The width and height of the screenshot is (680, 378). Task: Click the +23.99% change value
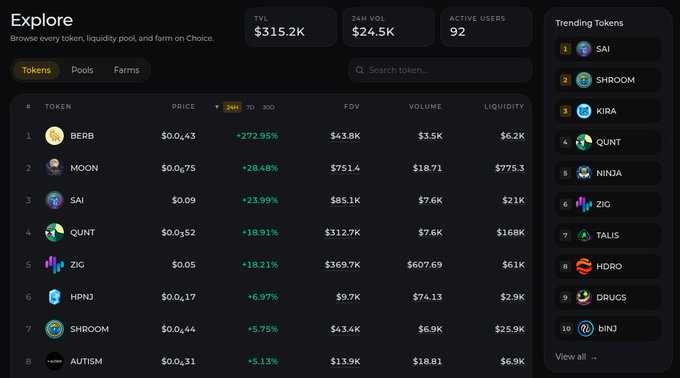click(260, 200)
